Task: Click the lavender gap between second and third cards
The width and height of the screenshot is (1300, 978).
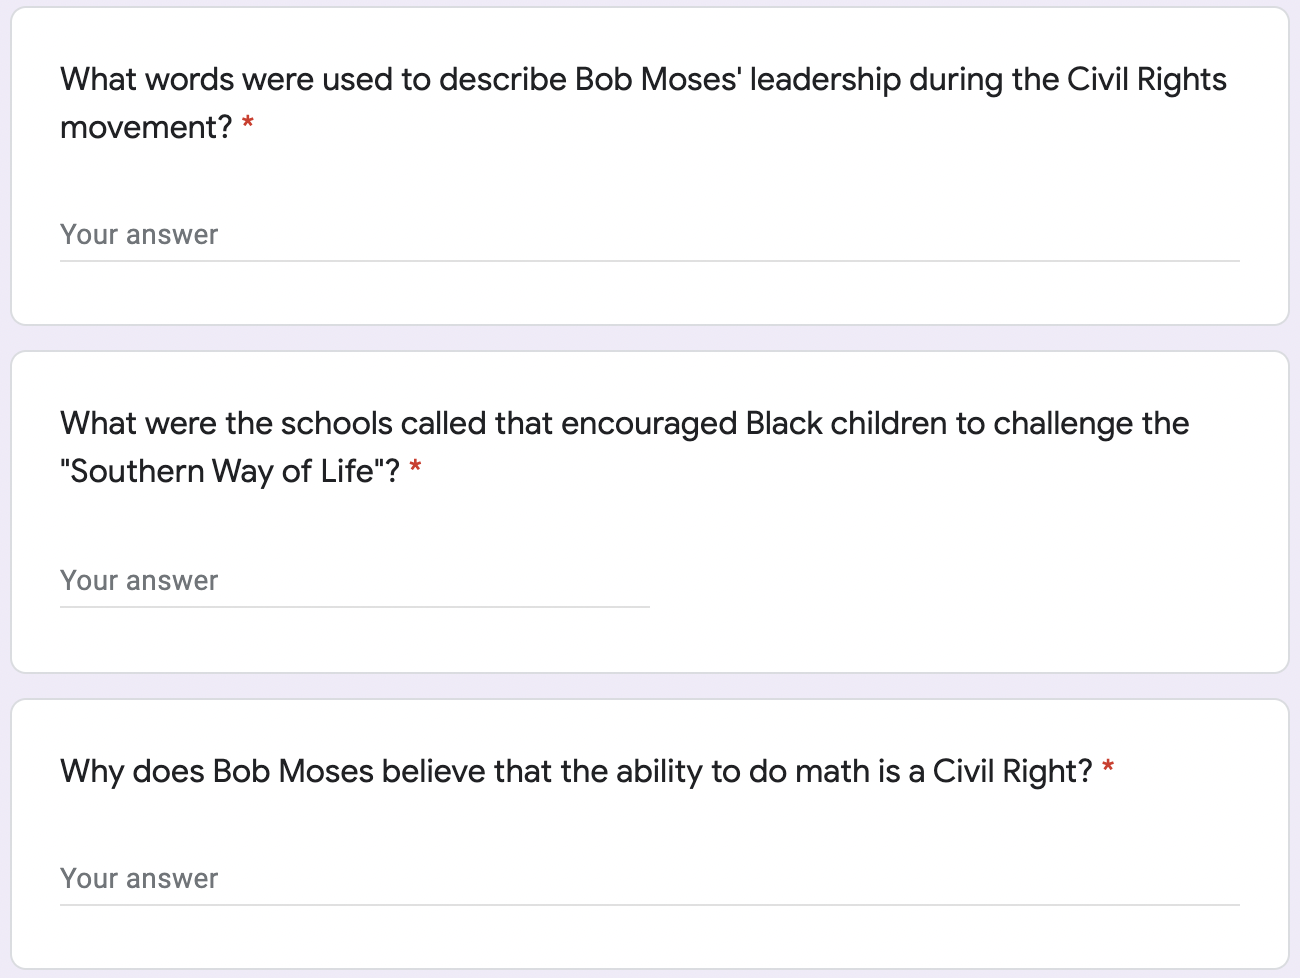Action: pyautogui.click(x=650, y=686)
